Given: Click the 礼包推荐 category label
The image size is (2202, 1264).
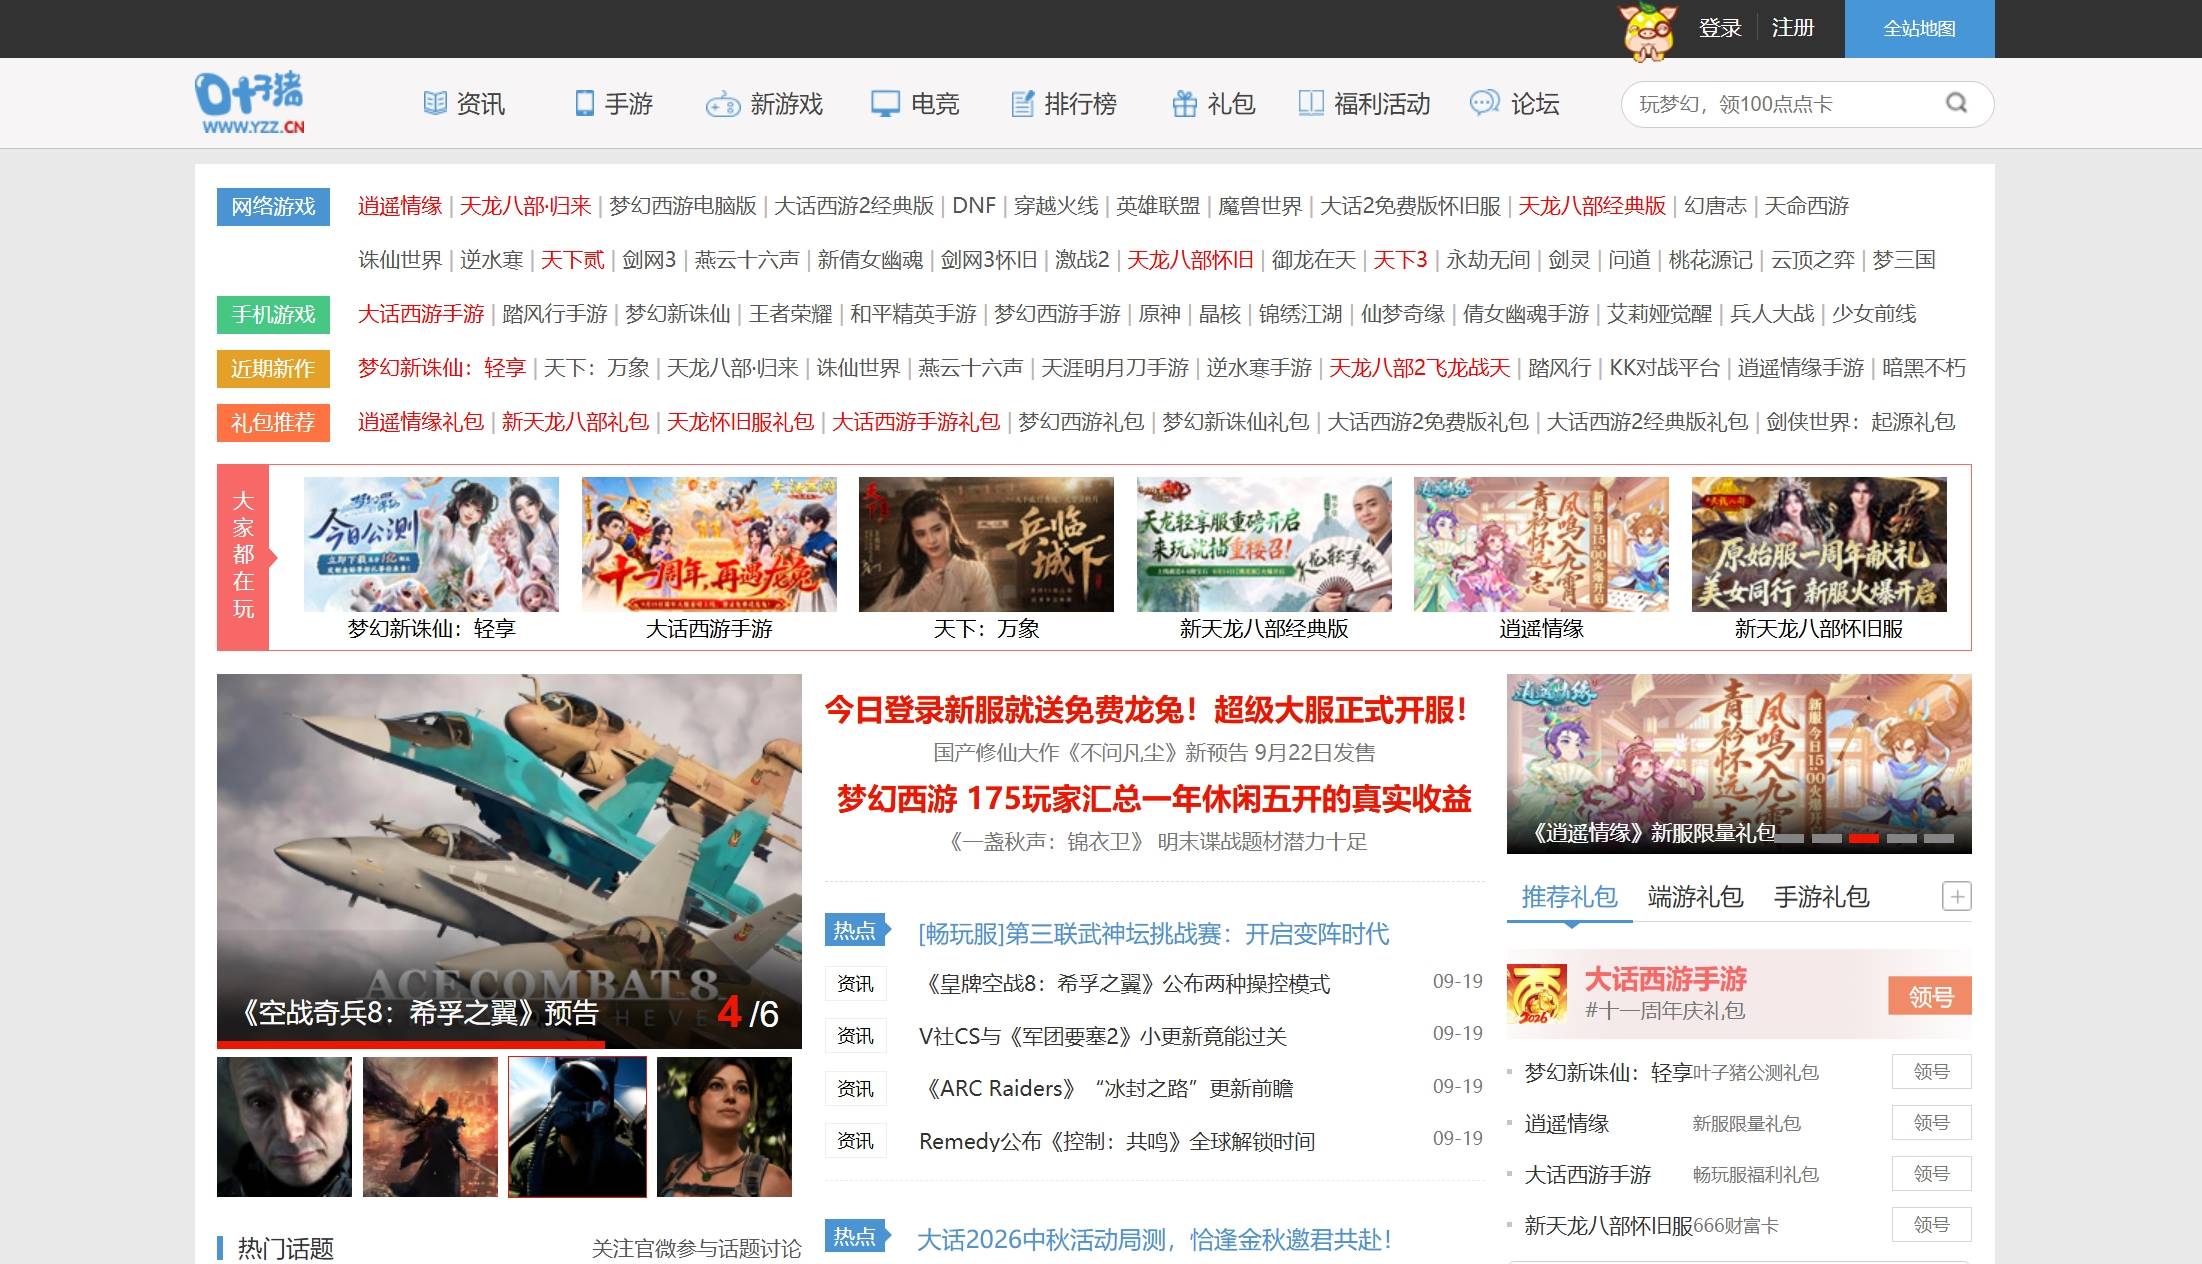Looking at the screenshot, I should tap(273, 423).
